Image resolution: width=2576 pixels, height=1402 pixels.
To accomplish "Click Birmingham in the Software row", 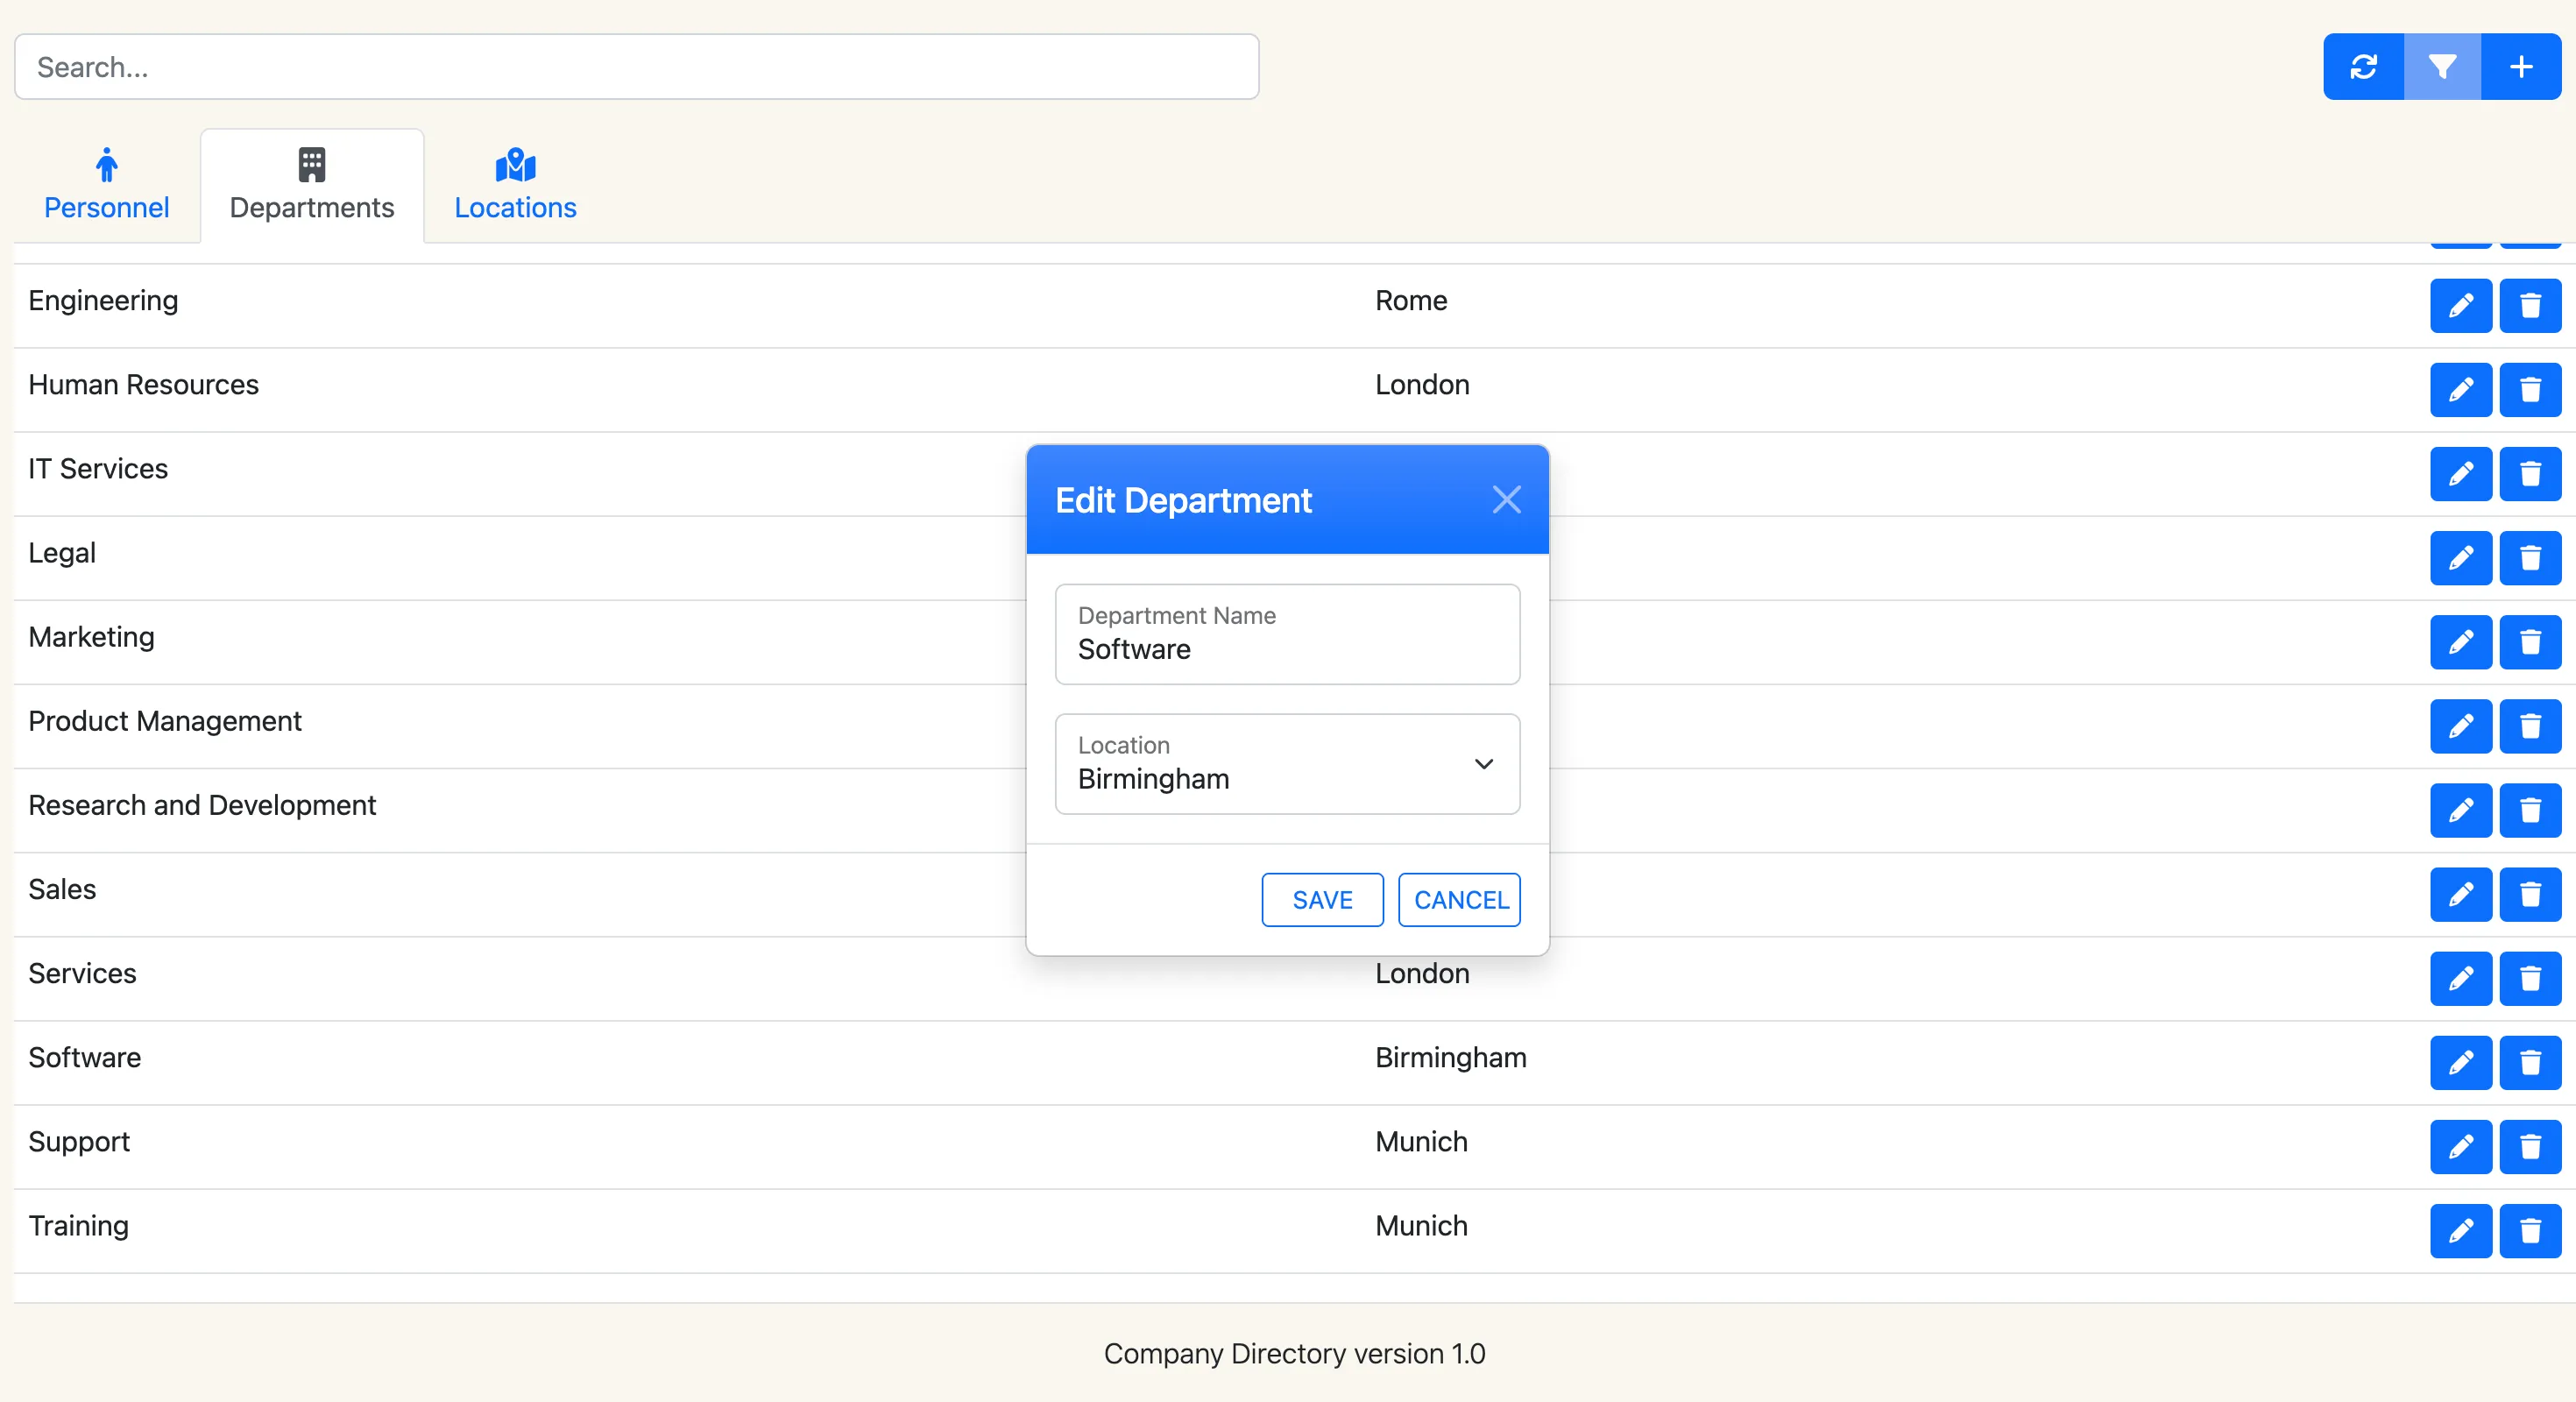I will click(1450, 1057).
